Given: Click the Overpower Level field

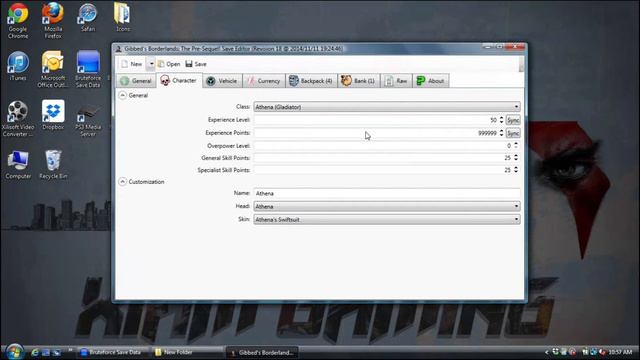Looking at the screenshot, I should point(383,146).
